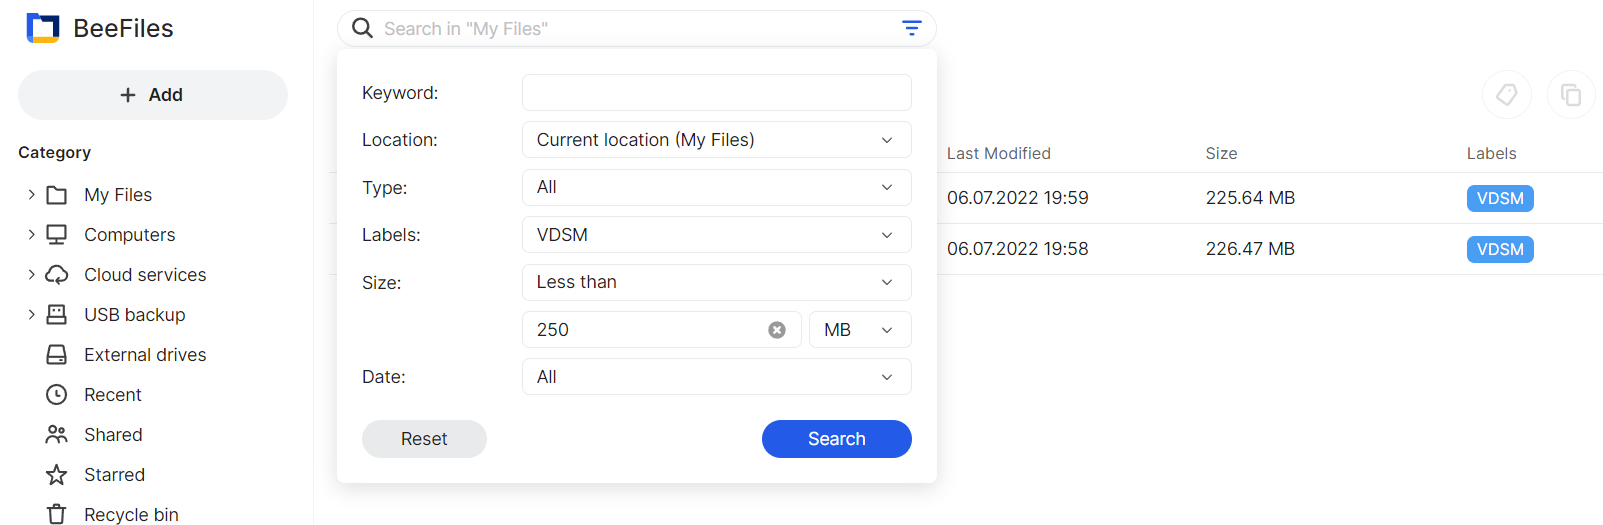The image size is (1603, 525).
Task: Click the copy icon button
Action: point(1571,95)
